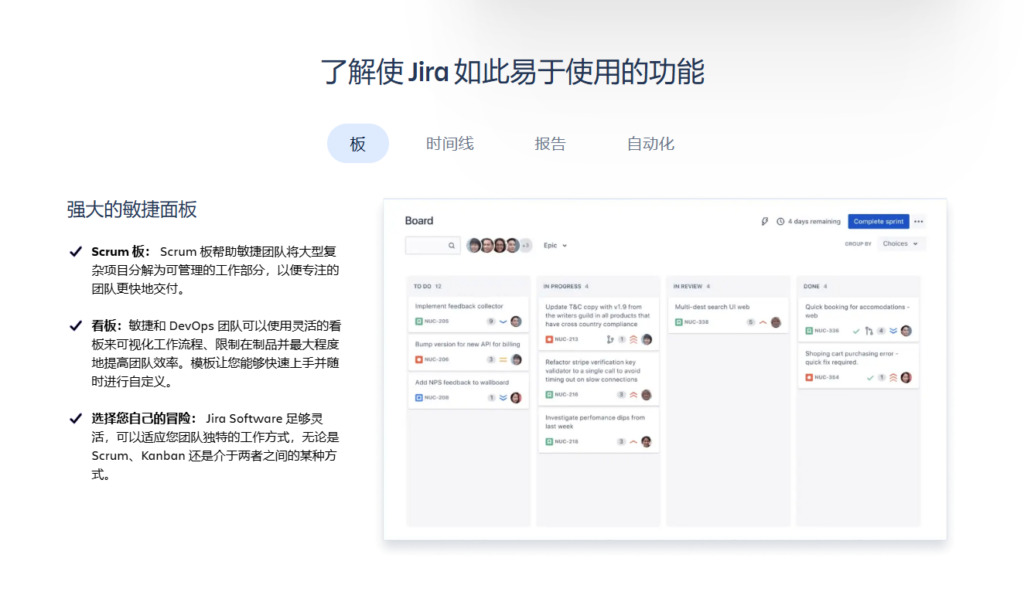
Task: Click the 强大的敏捷面板 heading
Action: tap(132, 210)
